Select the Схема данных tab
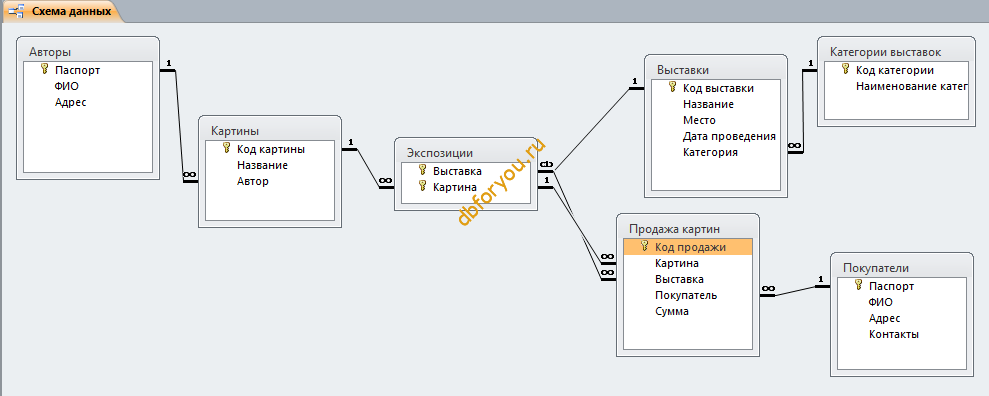Viewport: 989px width, 396px height. pos(62,11)
